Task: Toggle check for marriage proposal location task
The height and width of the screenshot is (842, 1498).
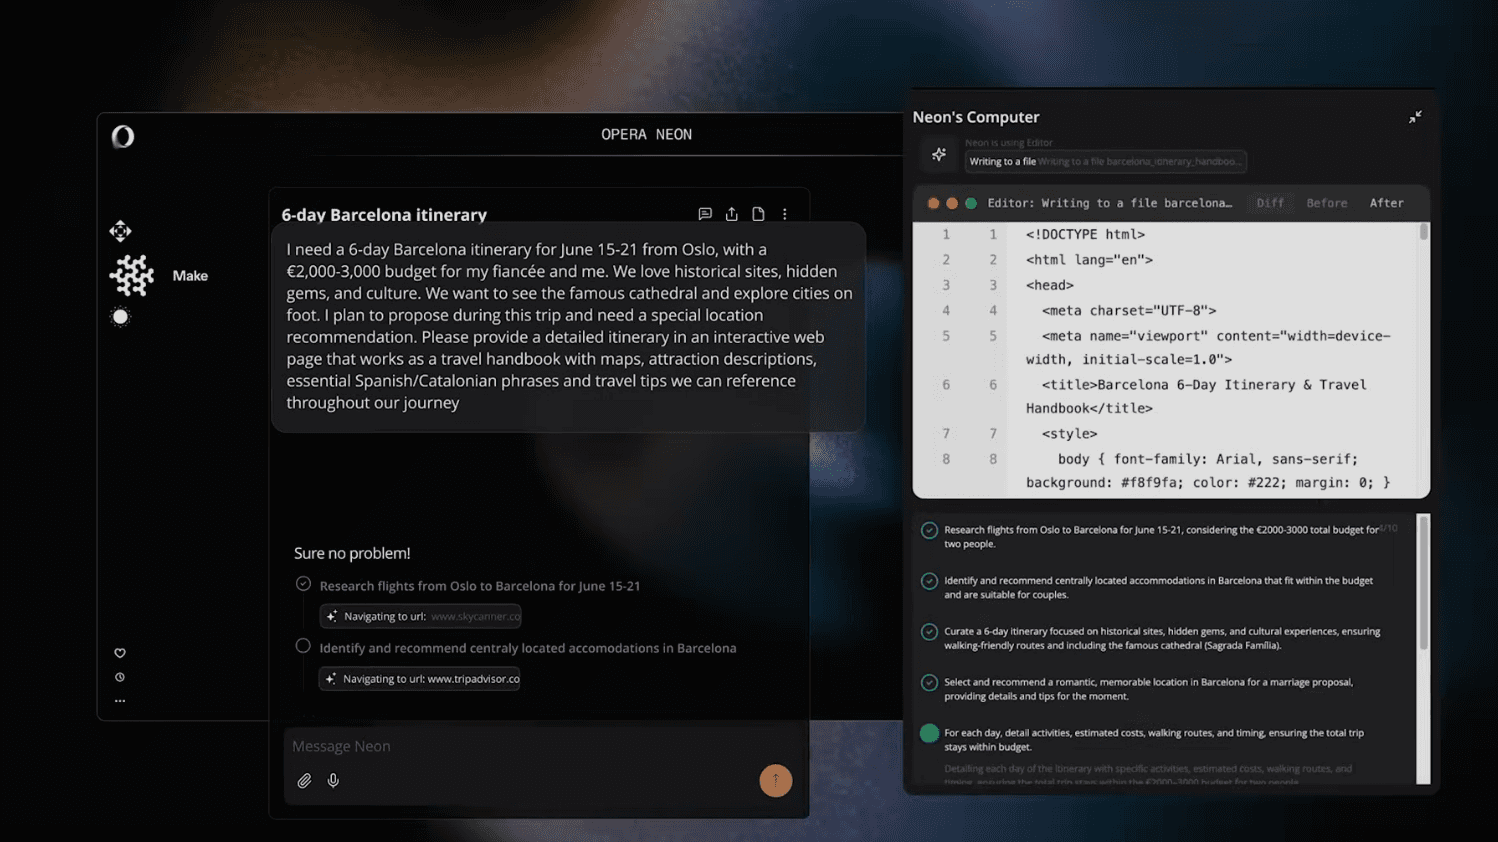Action: tap(929, 683)
